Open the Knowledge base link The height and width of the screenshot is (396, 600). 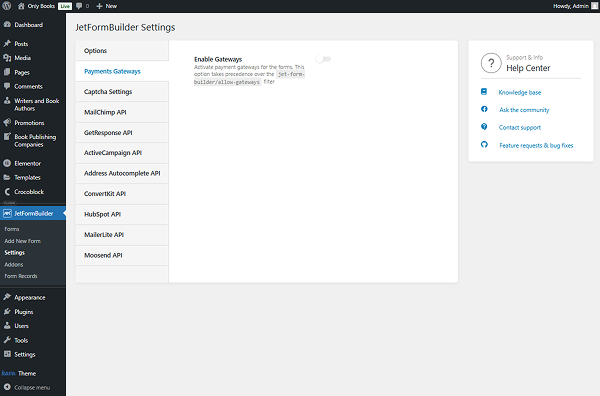click(x=520, y=92)
